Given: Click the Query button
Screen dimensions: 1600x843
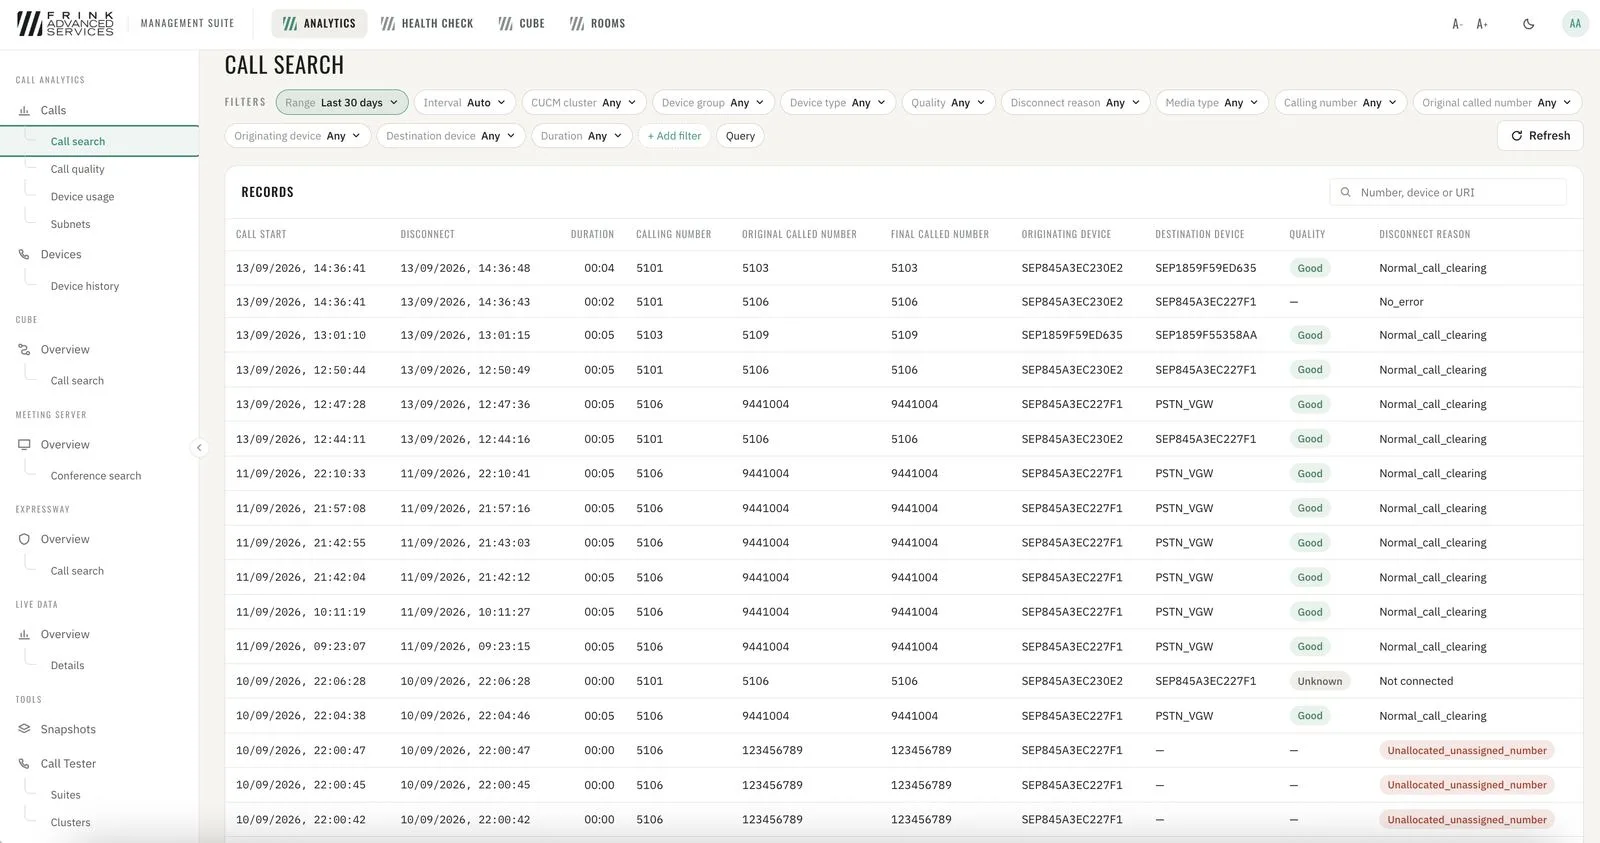Looking at the screenshot, I should (740, 136).
